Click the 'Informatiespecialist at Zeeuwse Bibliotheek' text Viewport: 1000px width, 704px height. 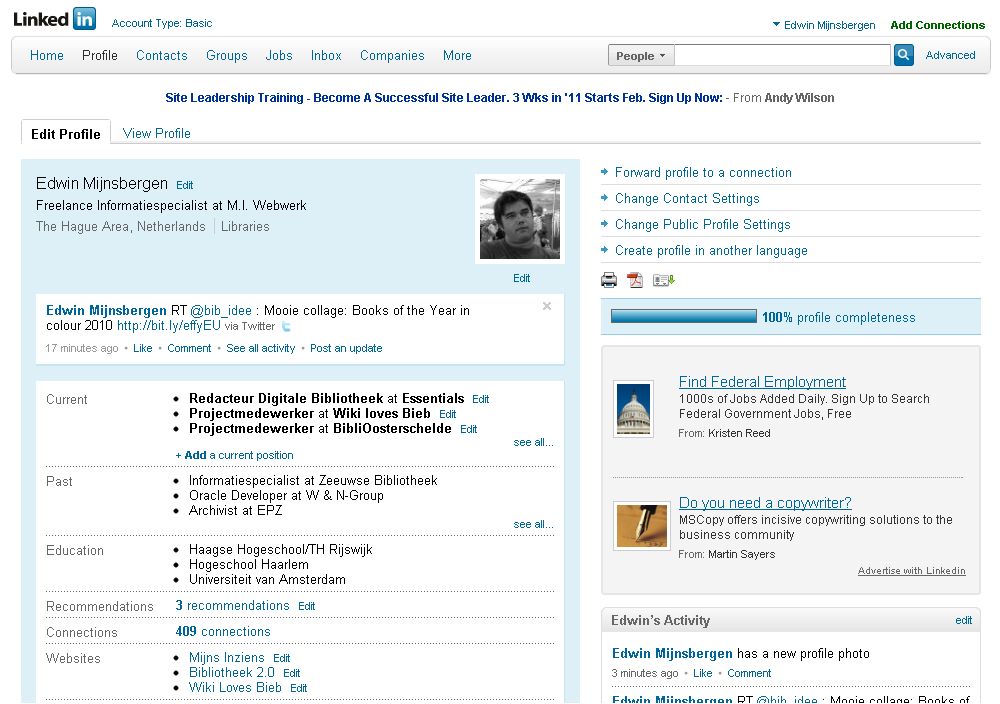313,480
